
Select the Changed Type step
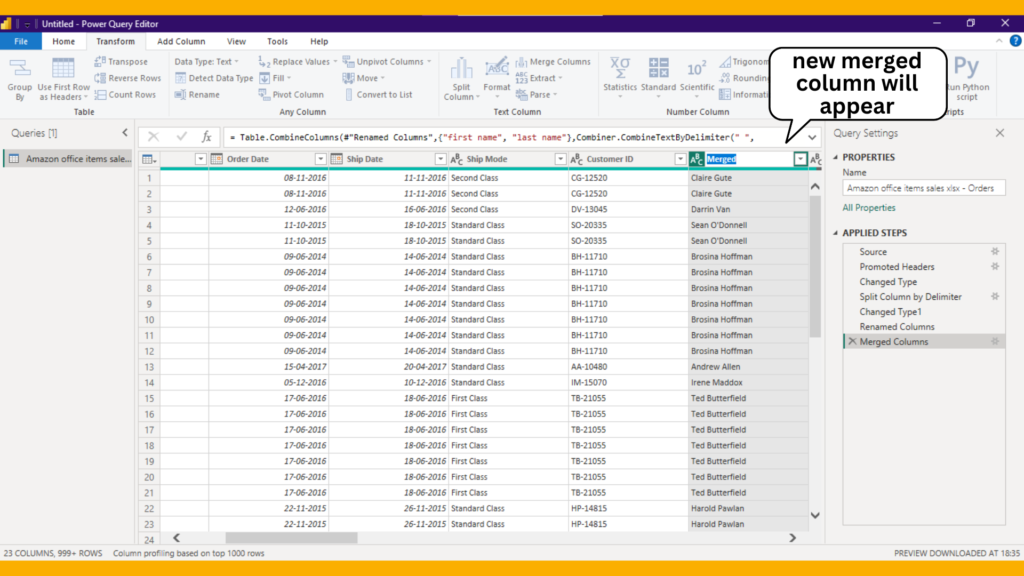[888, 281]
